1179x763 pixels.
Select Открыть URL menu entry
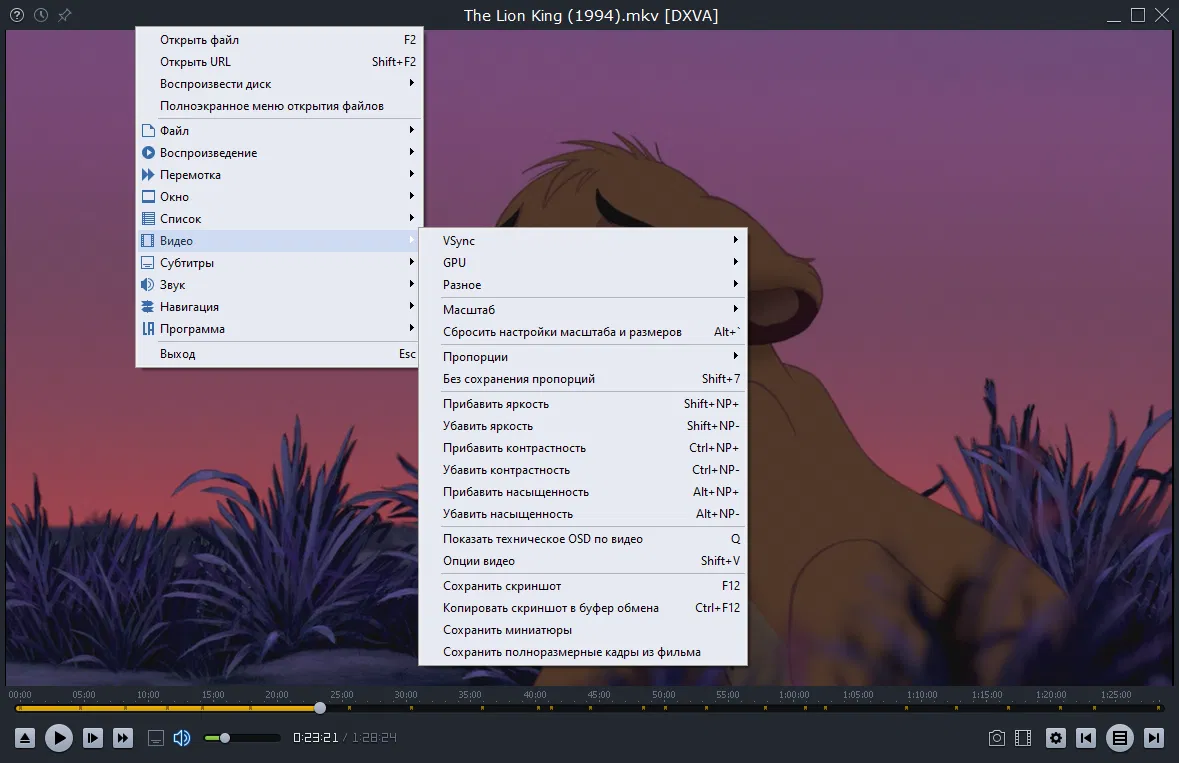279,62
